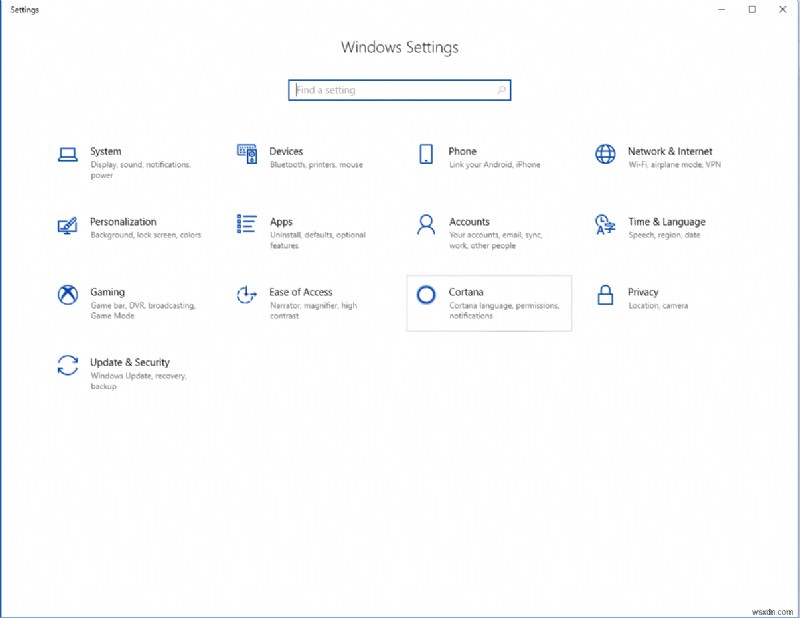
Task: Select the Personalization title
Action: 123,221
